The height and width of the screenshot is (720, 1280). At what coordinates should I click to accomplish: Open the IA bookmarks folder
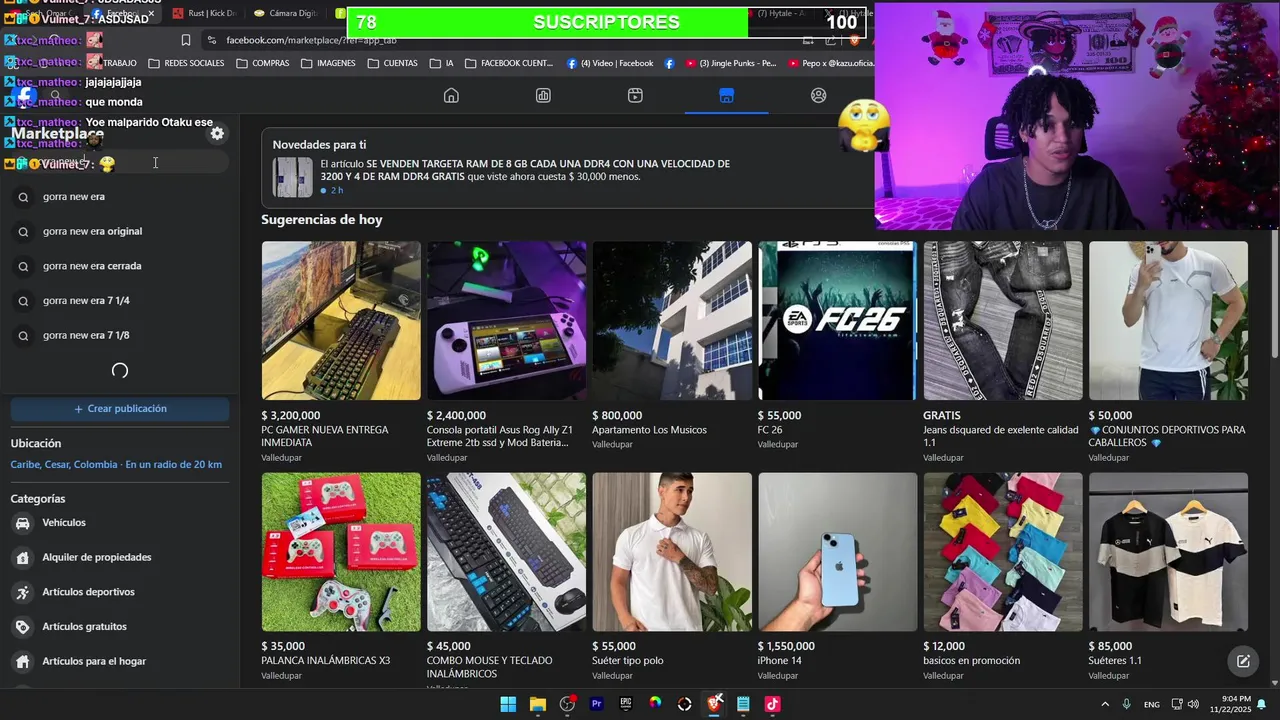point(442,63)
